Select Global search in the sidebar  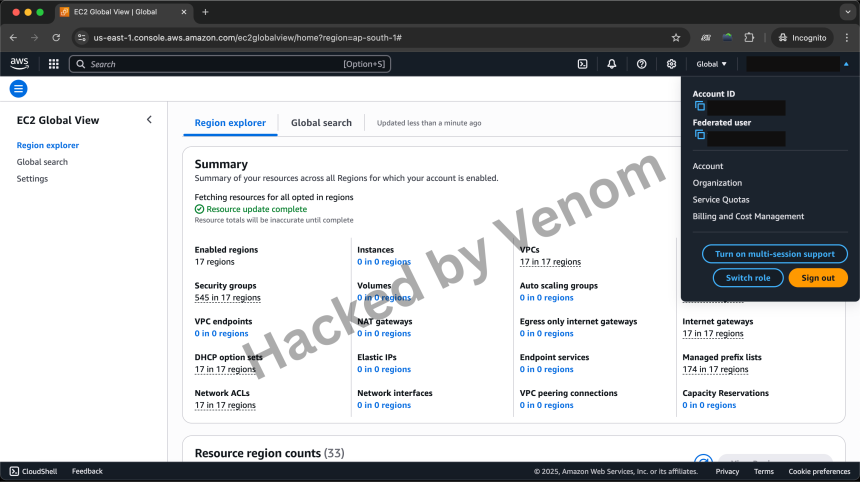42,162
